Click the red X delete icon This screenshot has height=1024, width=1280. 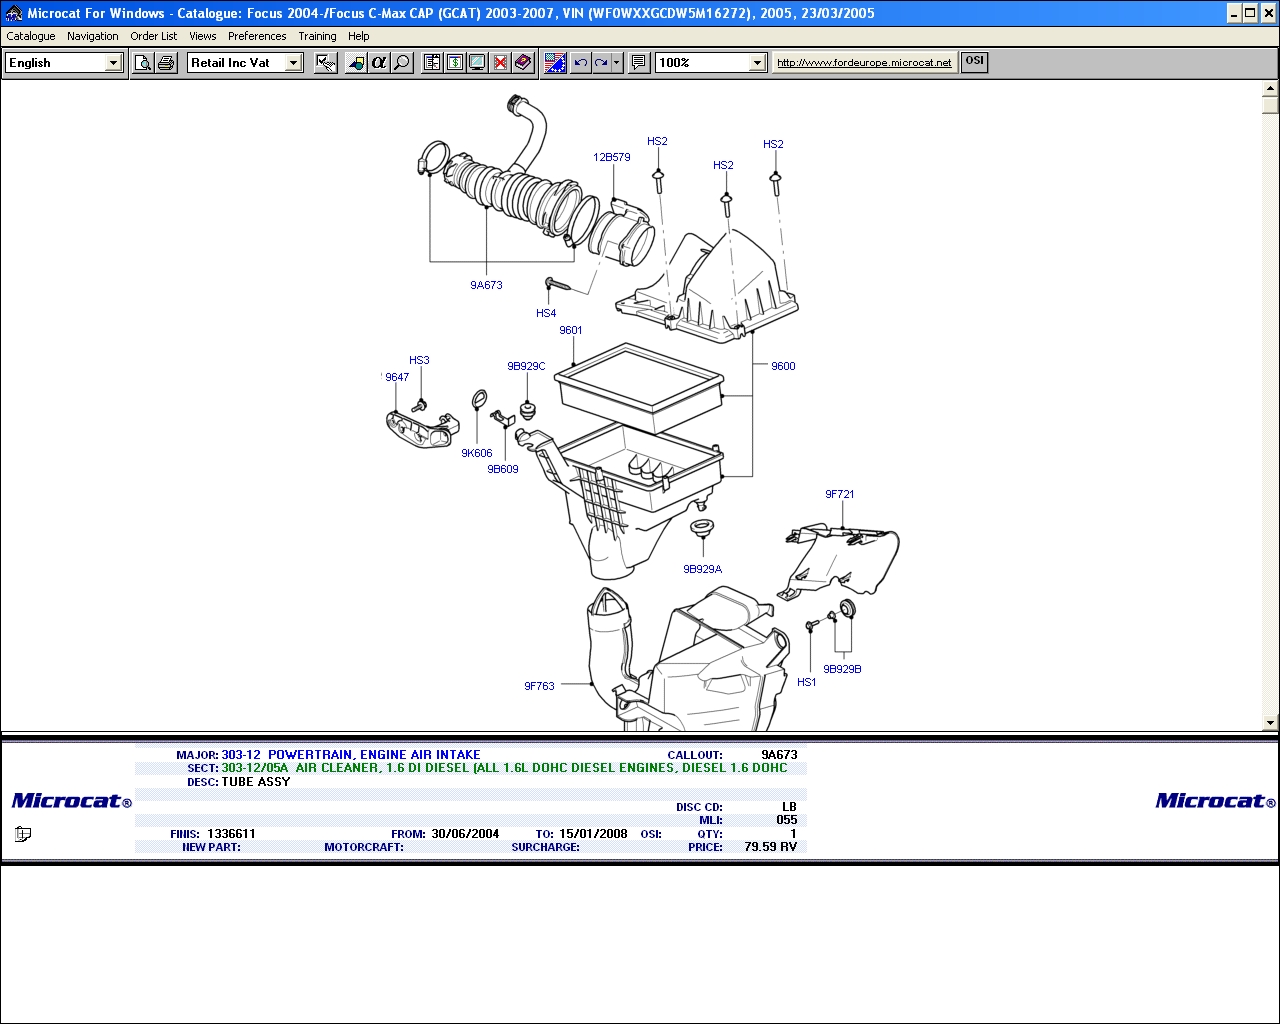pos(501,63)
